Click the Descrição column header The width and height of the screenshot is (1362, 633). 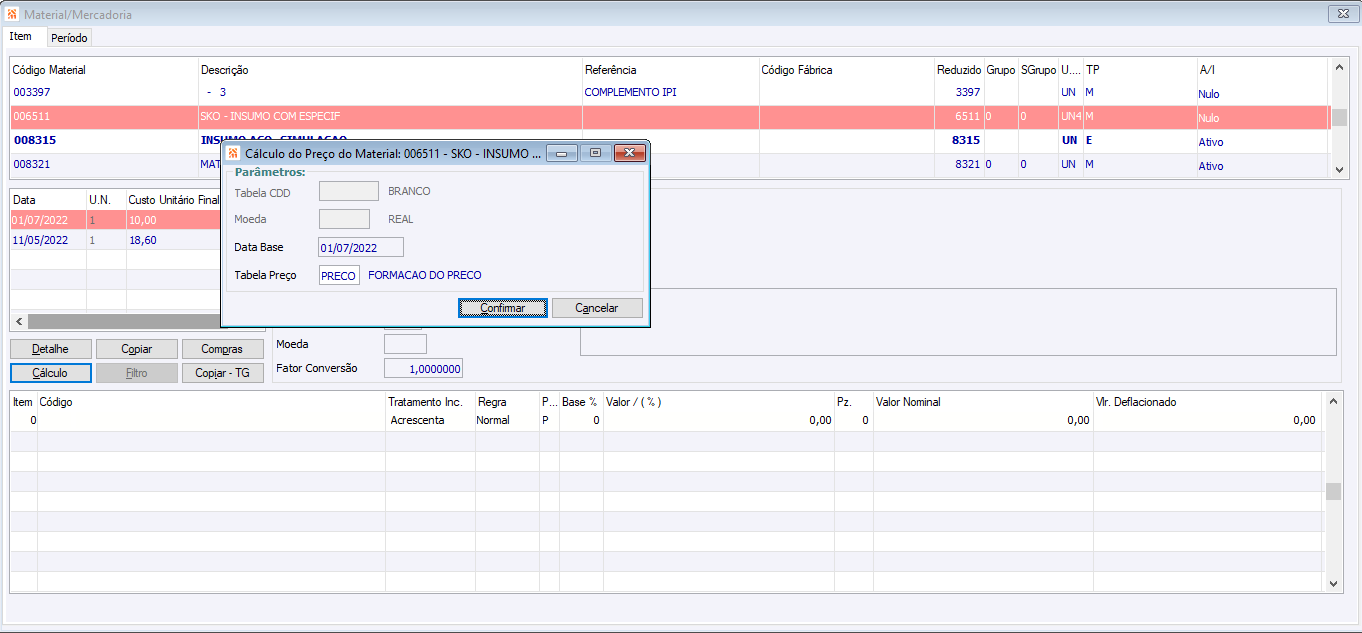pos(225,70)
